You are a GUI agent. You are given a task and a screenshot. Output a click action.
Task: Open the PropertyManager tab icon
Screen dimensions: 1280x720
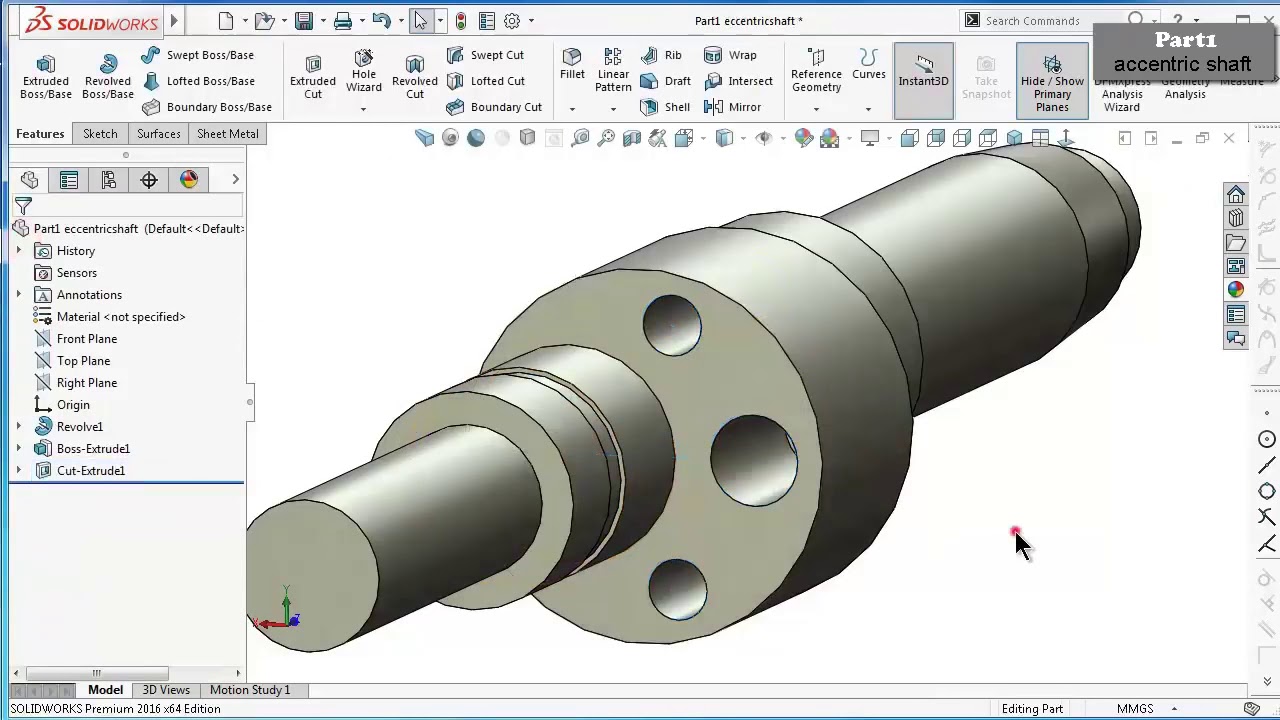coord(69,180)
